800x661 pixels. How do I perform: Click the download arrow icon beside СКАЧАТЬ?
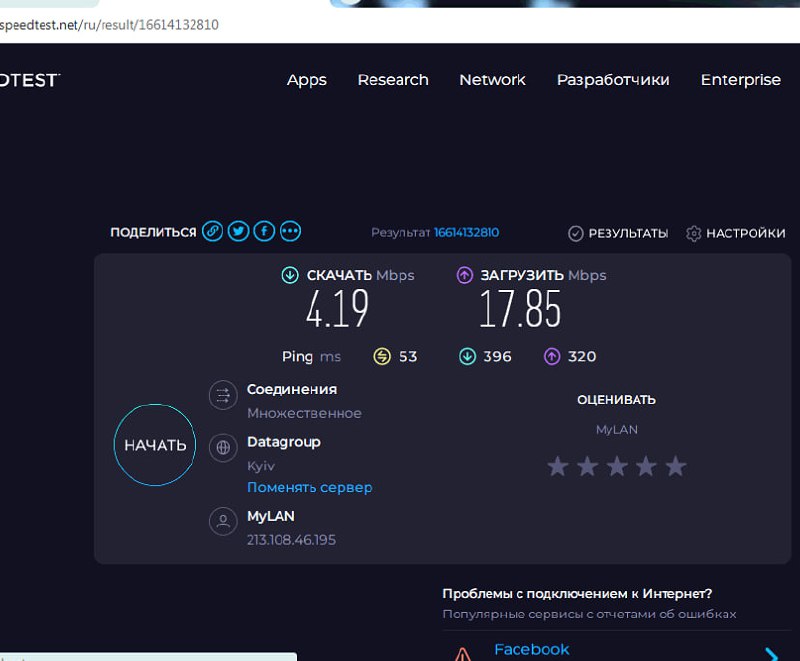coord(290,275)
